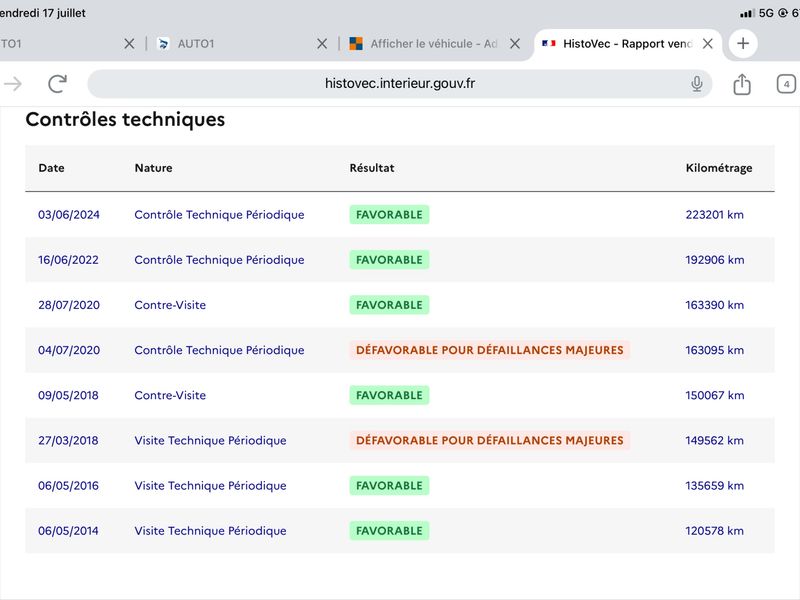Tap the forward navigation arrow
Image resolution: width=800 pixels, height=600 pixels.
pos(12,84)
